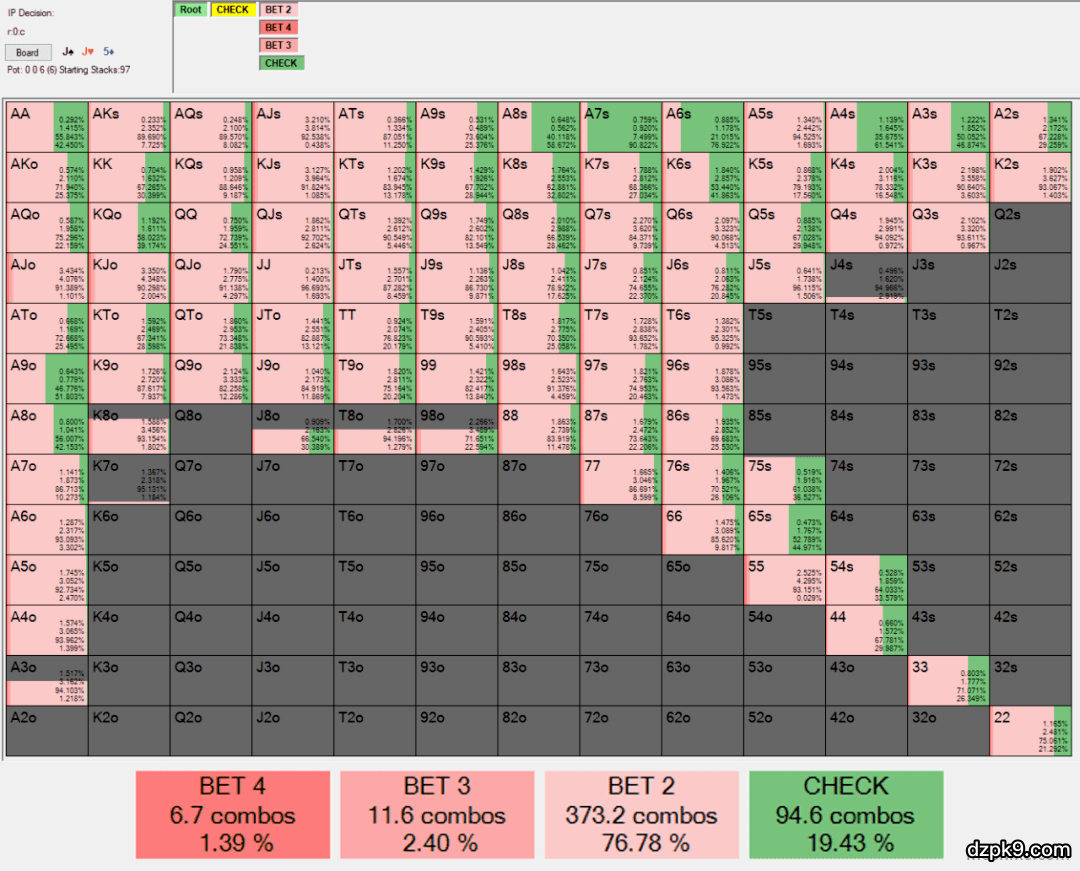Select the KK hand cell

(x=128, y=176)
